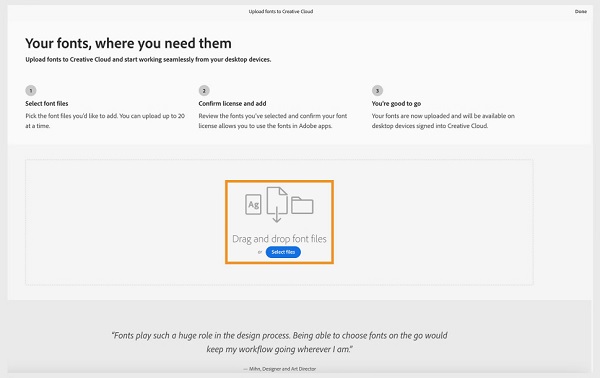Click the 'Review the fonts you've selected' description
The width and height of the screenshot is (600, 378).
click(273, 121)
